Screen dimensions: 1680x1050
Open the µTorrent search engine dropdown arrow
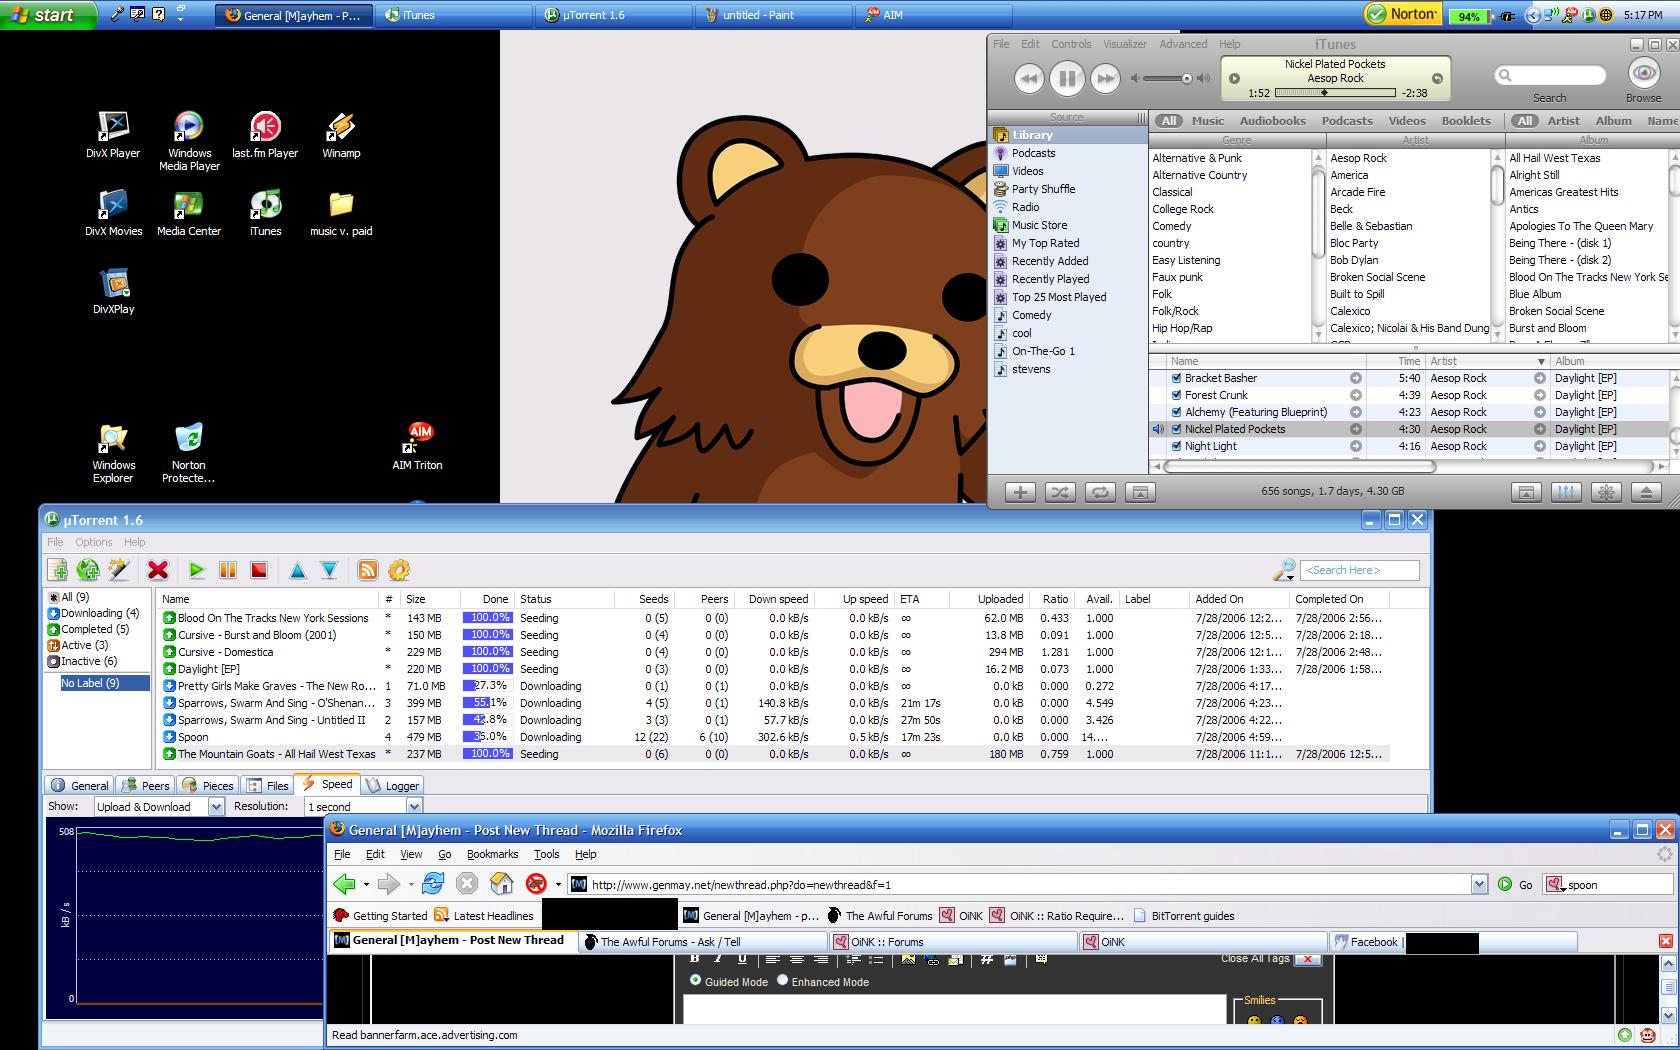click(x=1290, y=577)
